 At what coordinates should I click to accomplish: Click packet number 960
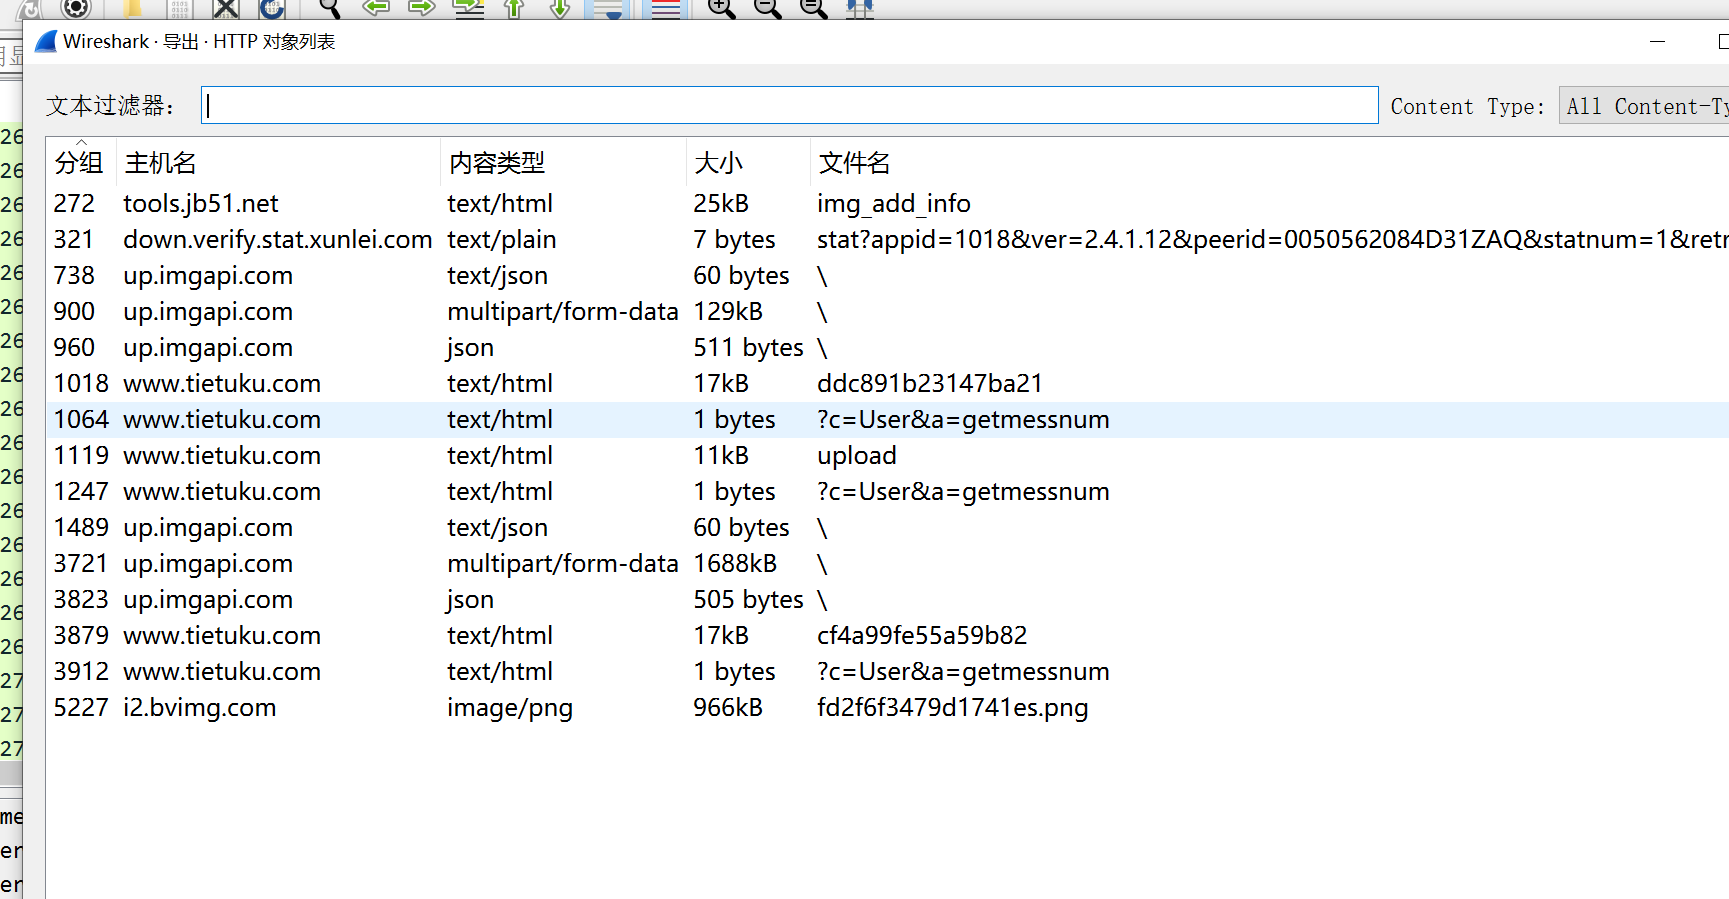pyautogui.click(x=75, y=348)
